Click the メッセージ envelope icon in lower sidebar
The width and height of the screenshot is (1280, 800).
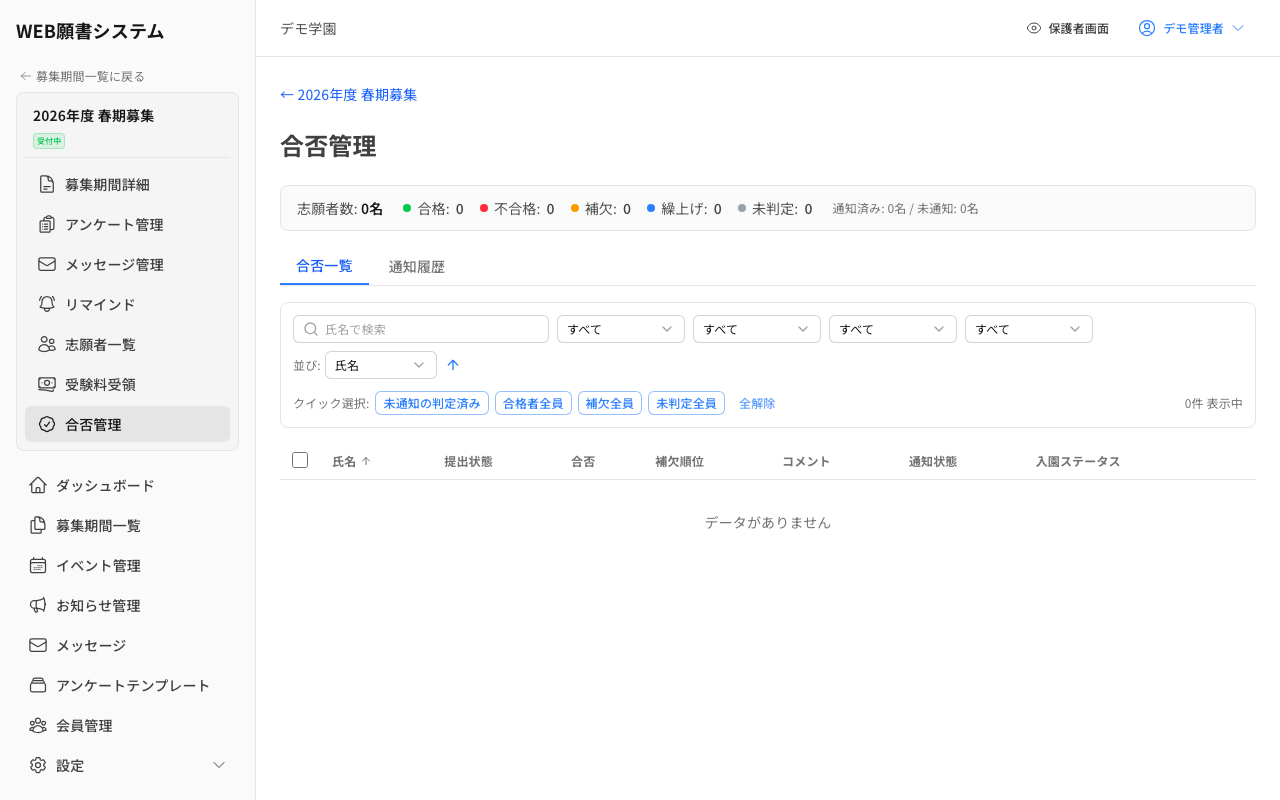coord(38,645)
